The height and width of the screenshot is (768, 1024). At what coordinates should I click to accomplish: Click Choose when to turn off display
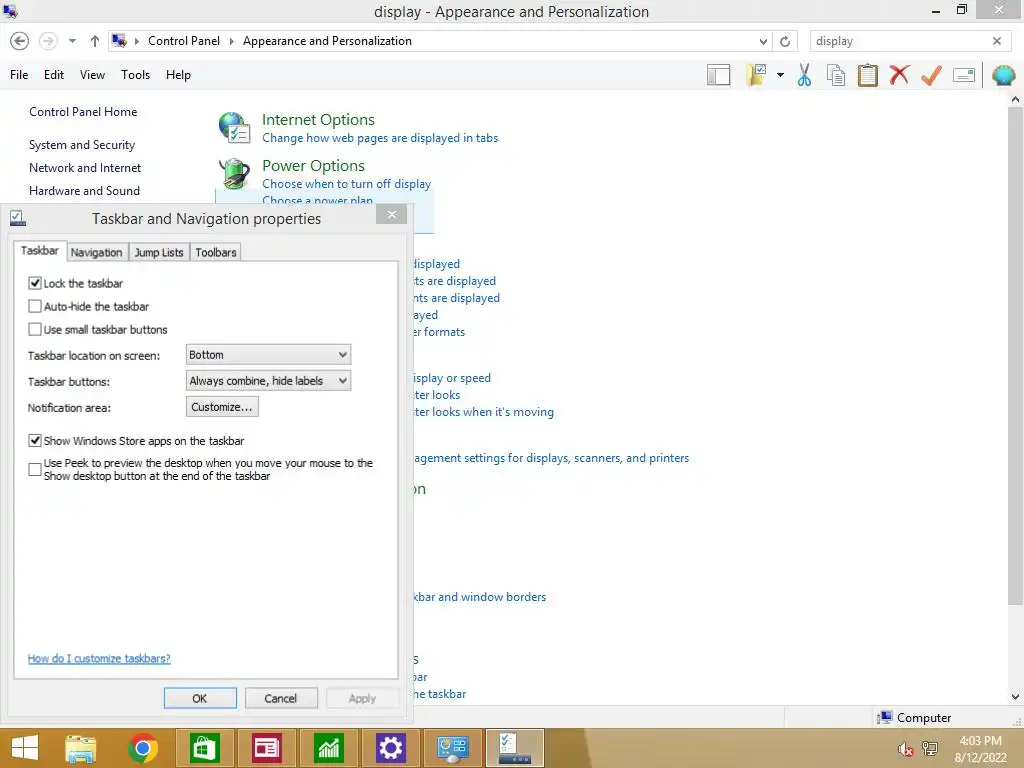tap(347, 184)
